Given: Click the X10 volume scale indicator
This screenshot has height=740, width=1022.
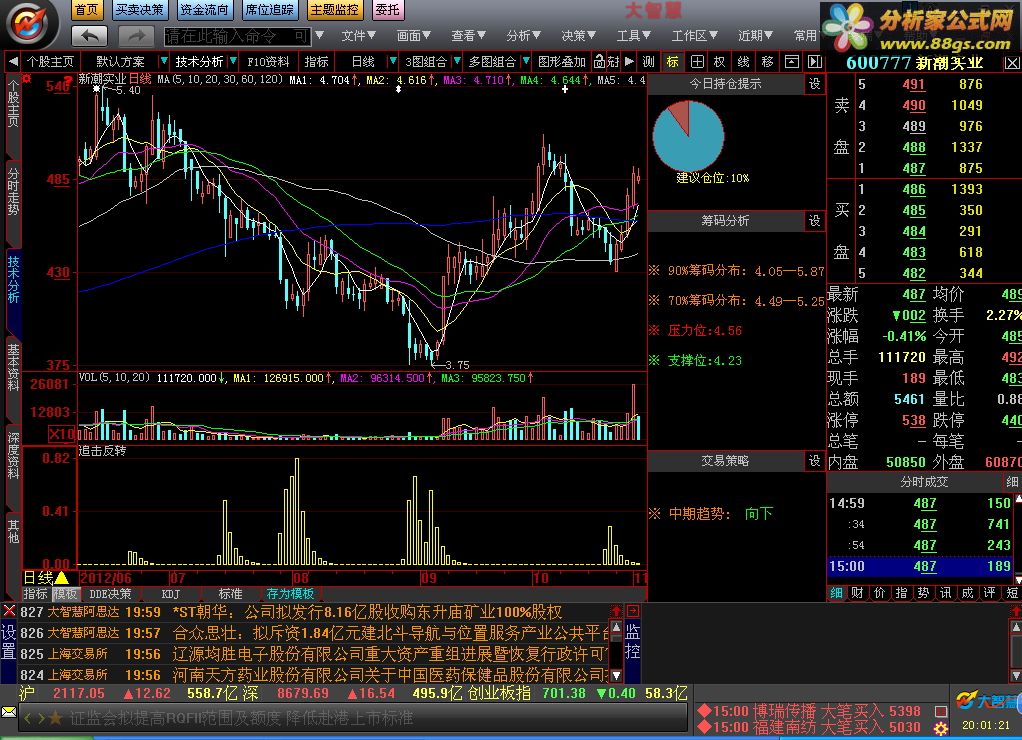Looking at the screenshot, I should click(63, 434).
